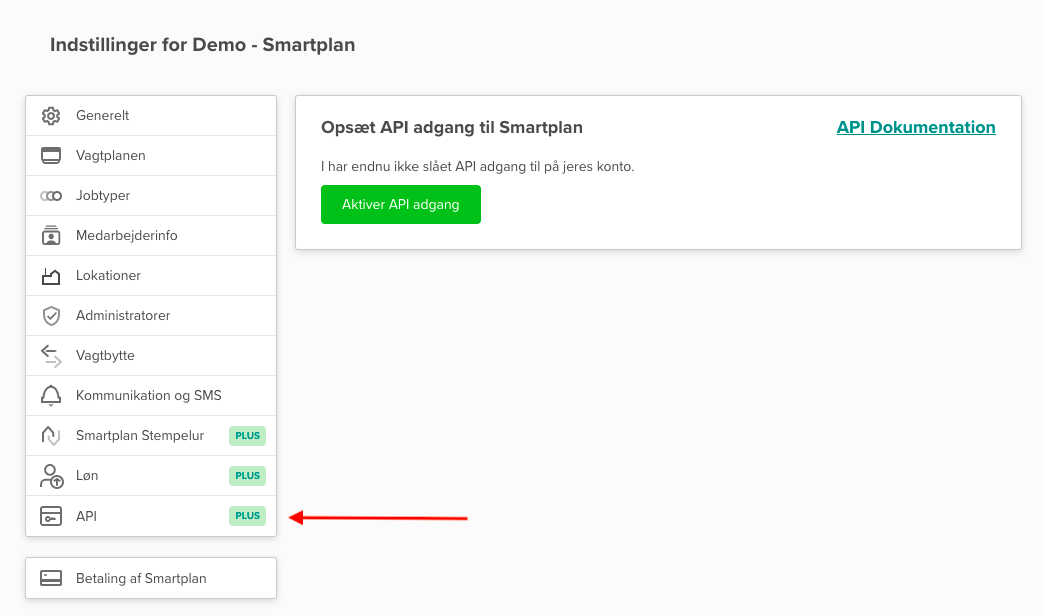Click the Vagtbytte swap arrows icon
The image size is (1044, 616).
pyautogui.click(x=51, y=356)
